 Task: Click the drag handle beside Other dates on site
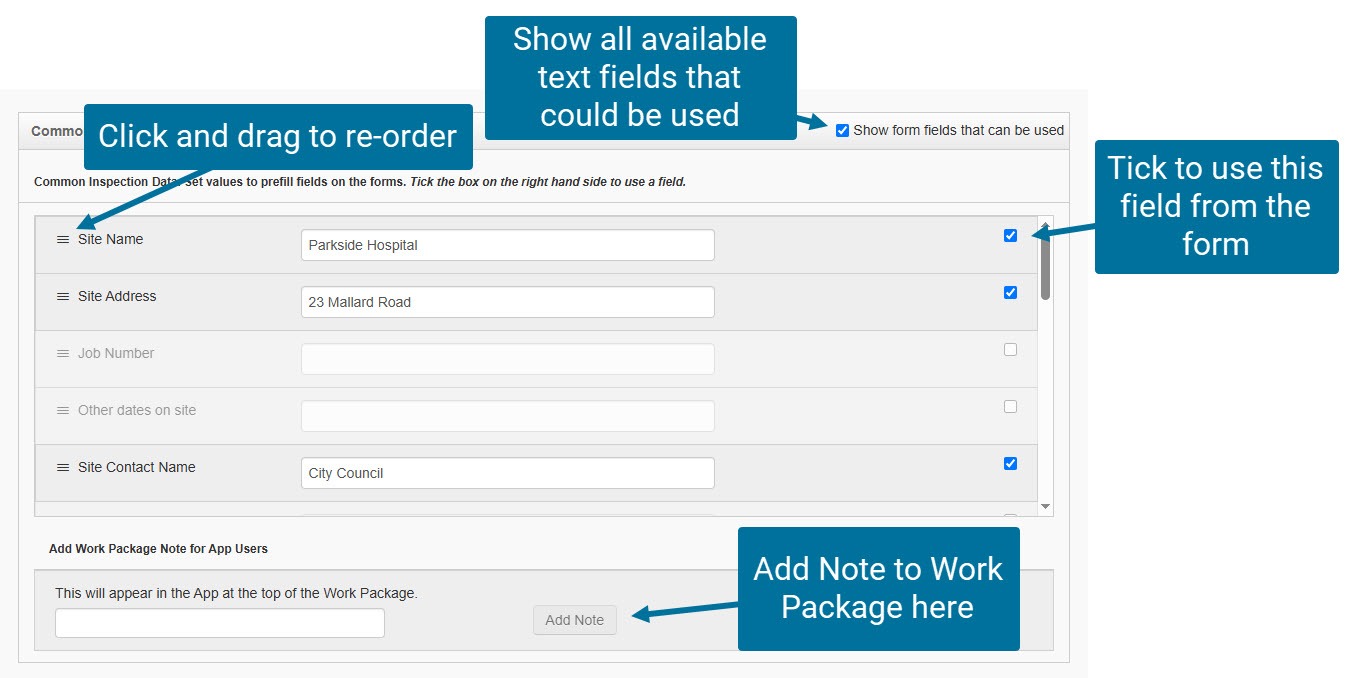point(63,411)
